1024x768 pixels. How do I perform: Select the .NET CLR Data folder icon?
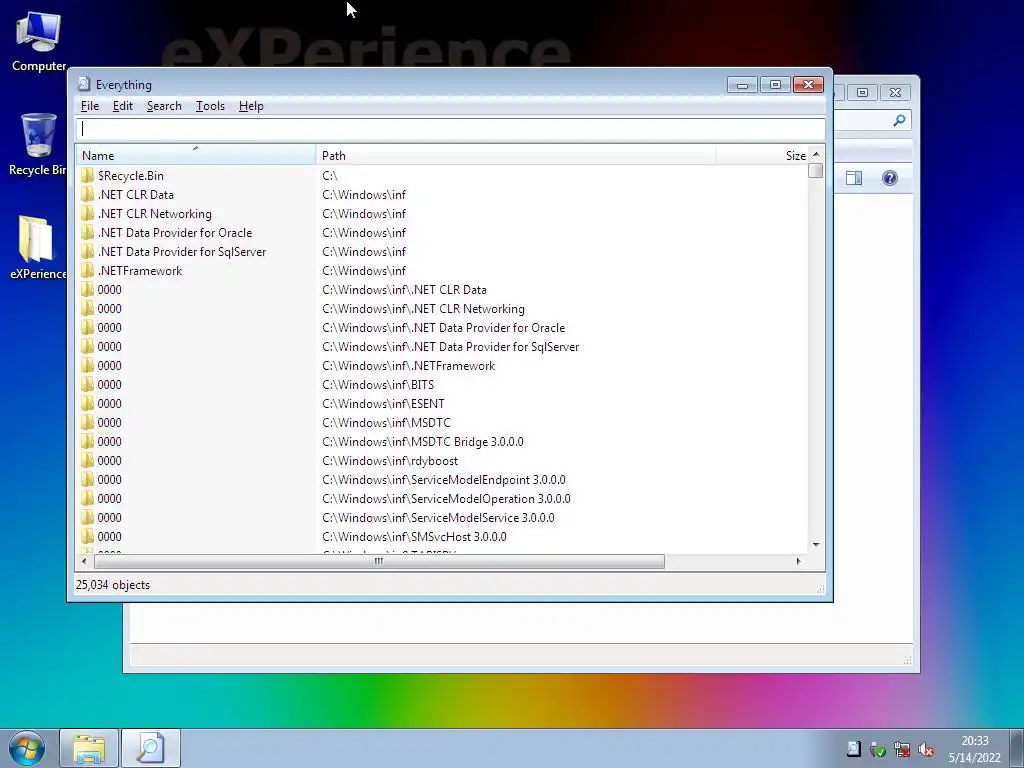88,195
